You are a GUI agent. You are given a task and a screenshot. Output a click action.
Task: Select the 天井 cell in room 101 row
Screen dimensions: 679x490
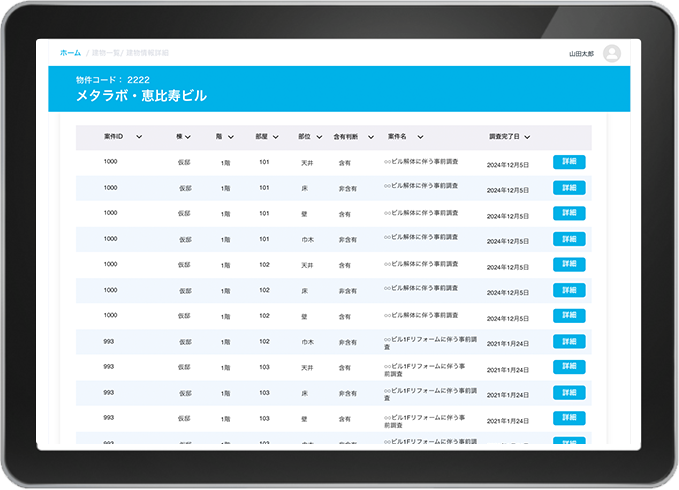(307, 163)
